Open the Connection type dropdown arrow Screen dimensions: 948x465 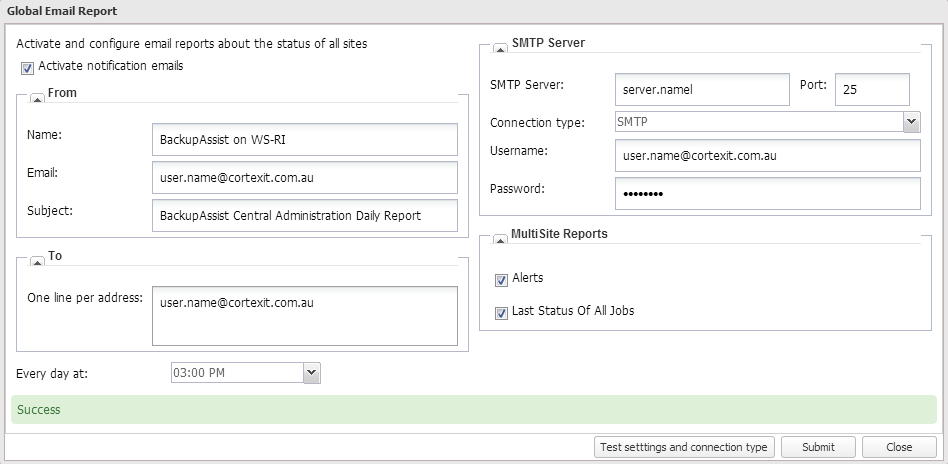point(912,122)
